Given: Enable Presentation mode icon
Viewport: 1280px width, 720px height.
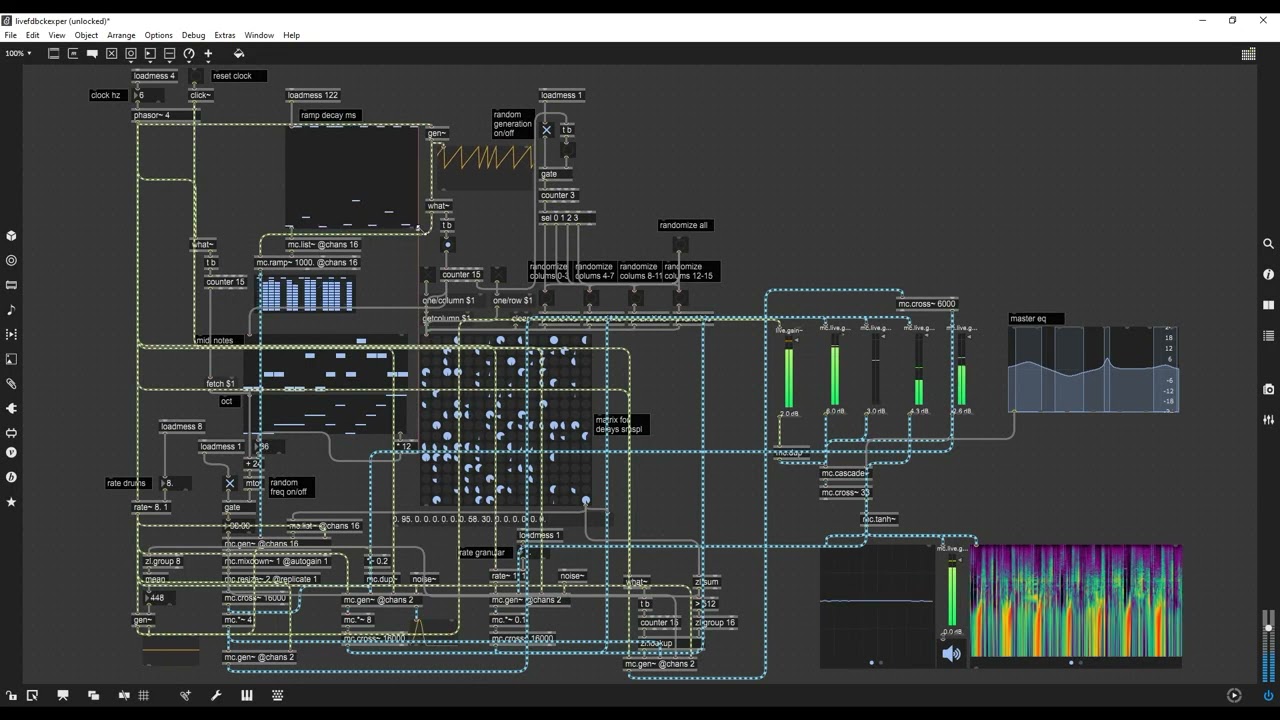Looking at the screenshot, I should pyautogui.click(x=63, y=695).
